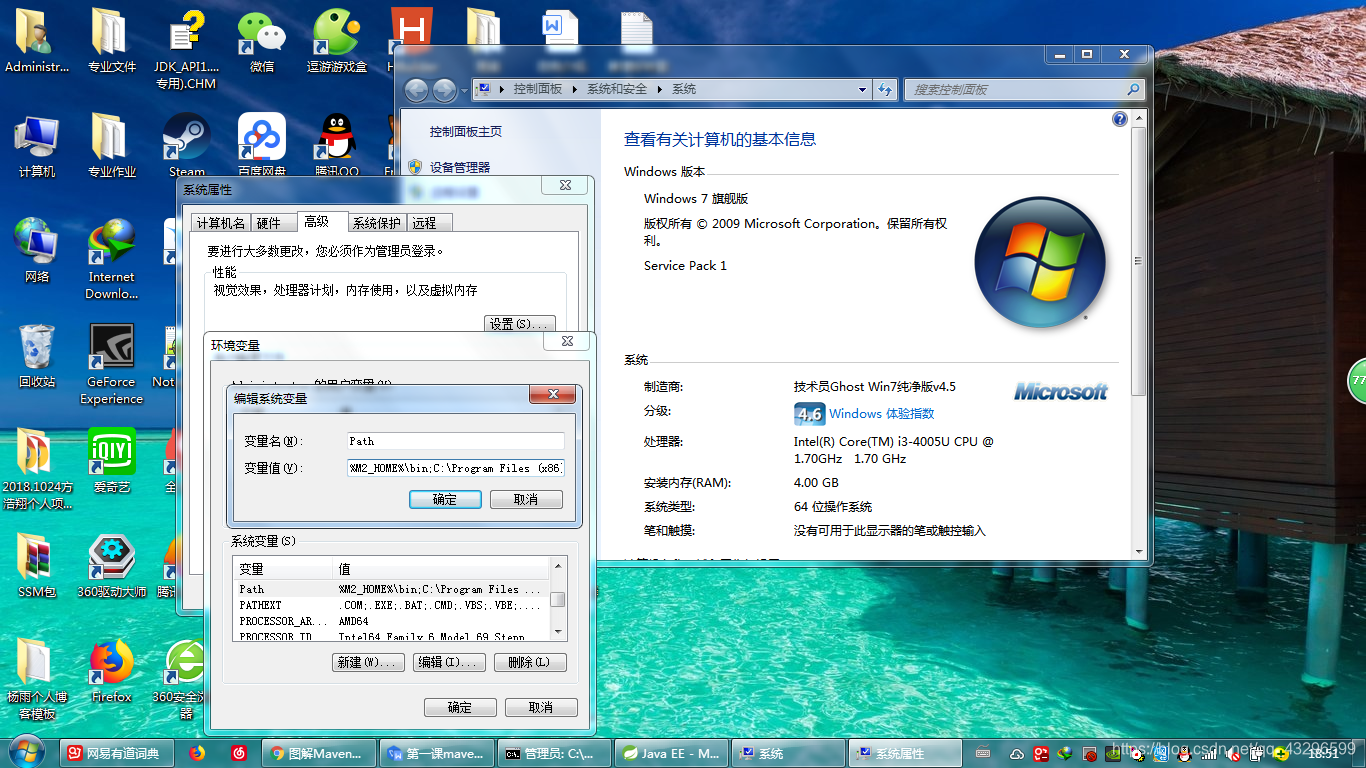Click 确定 in 编辑系统变量 dialog

tap(445, 499)
